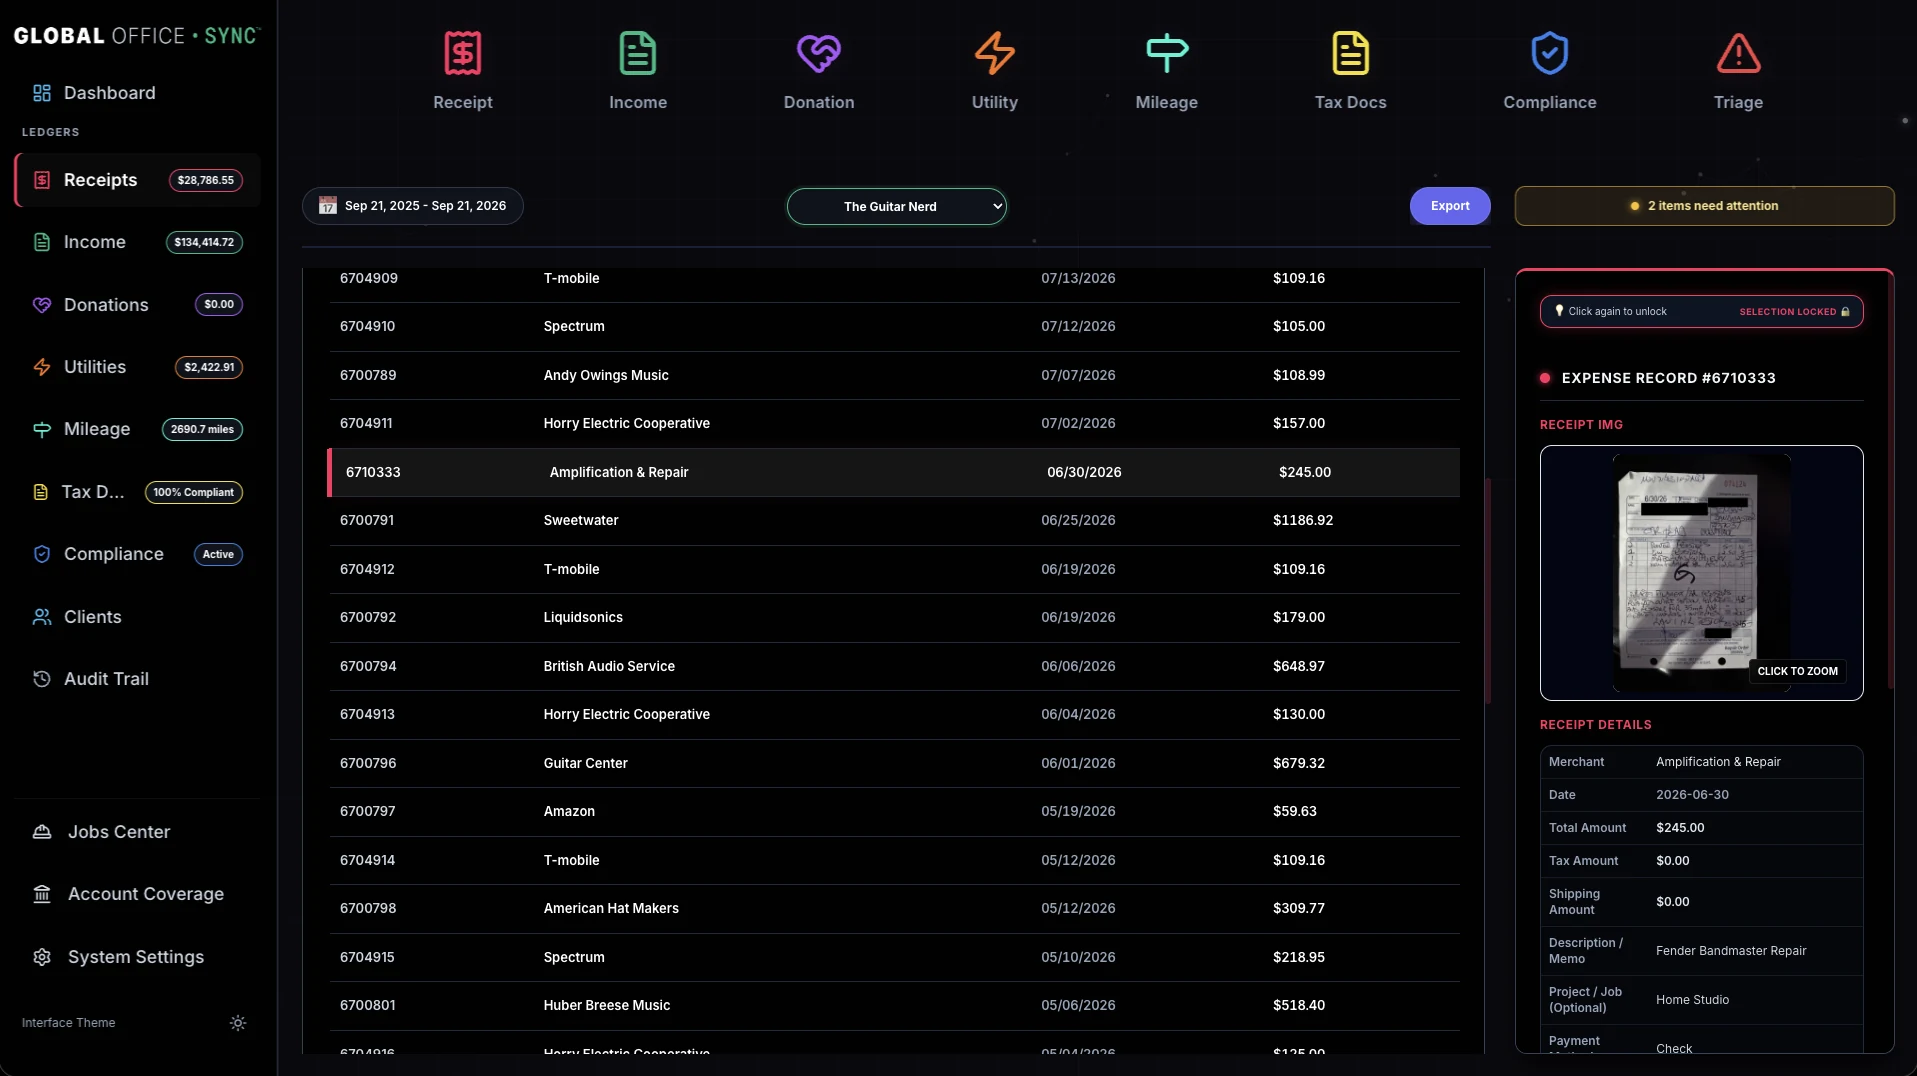Go to the Income ledger
Screen dimensions: 1917x1076
pos(138,242)
